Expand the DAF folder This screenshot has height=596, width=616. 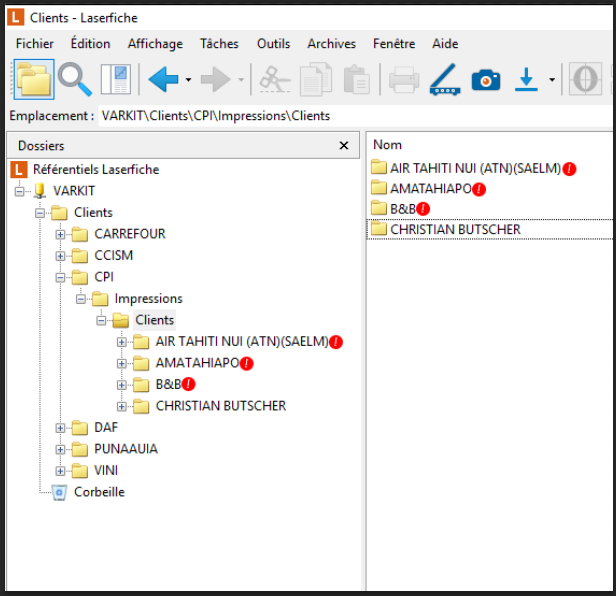pyautogui.click(x=60, y=428)
